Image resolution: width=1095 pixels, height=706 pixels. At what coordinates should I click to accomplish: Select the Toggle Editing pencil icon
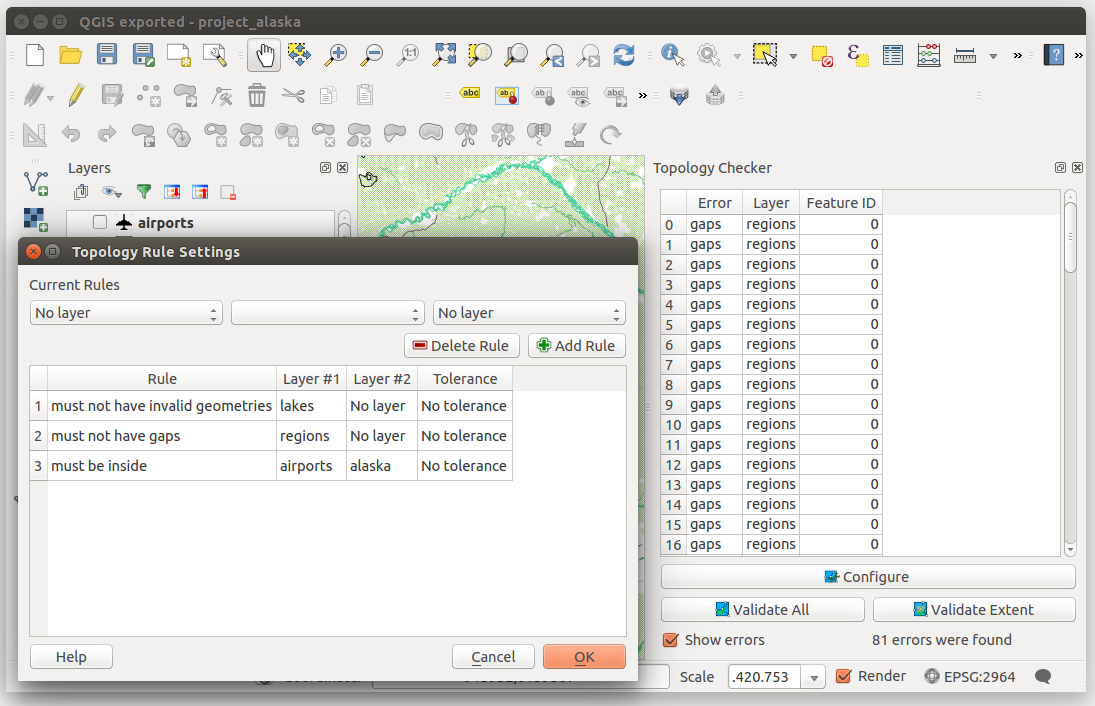[76, 94]
